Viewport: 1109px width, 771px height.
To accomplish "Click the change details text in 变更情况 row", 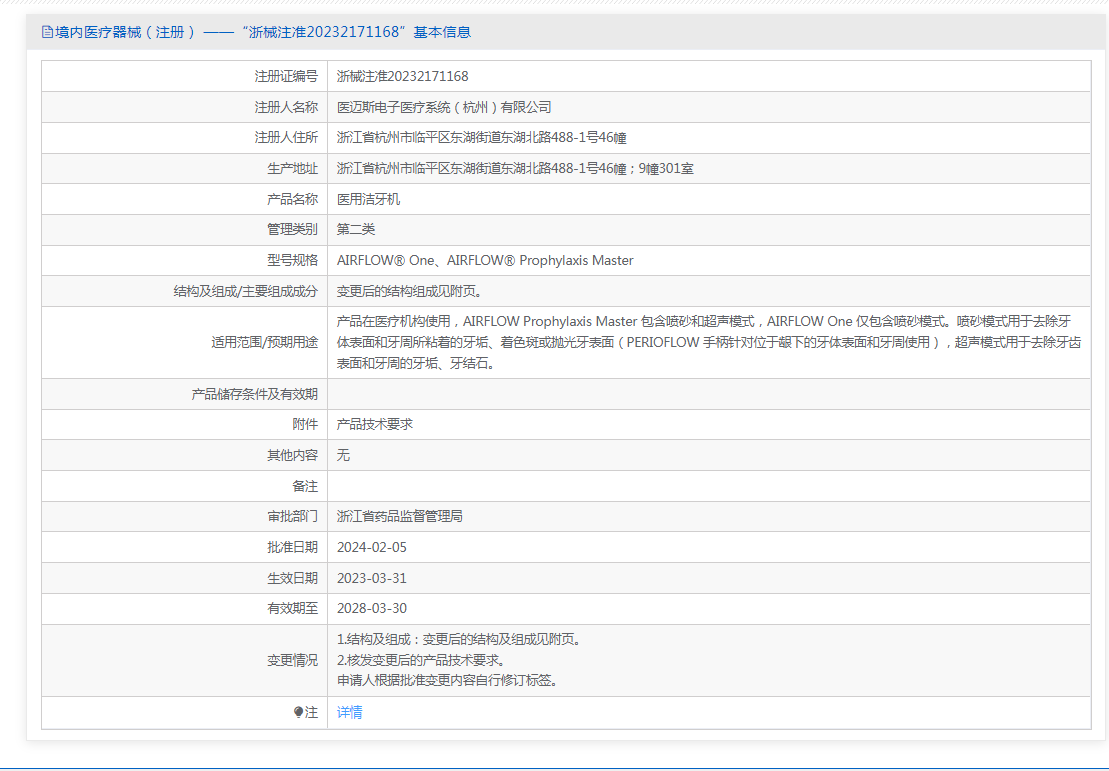I will click(x=458, y=660).
